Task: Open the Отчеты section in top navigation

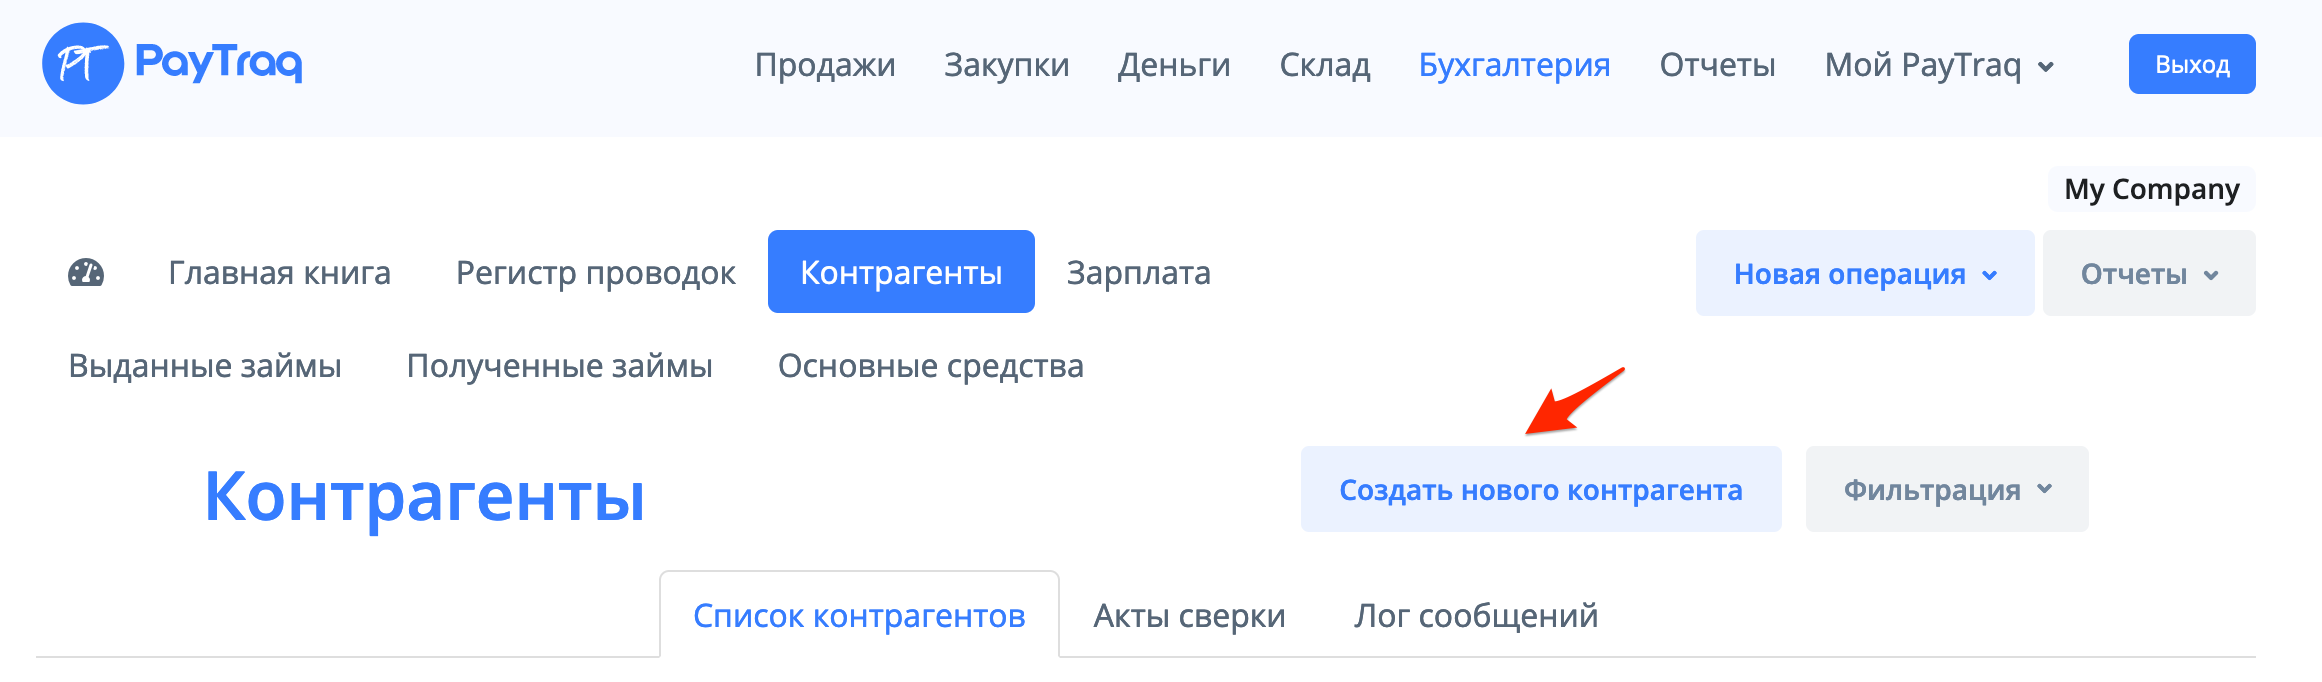Action: pos(1717,64)
